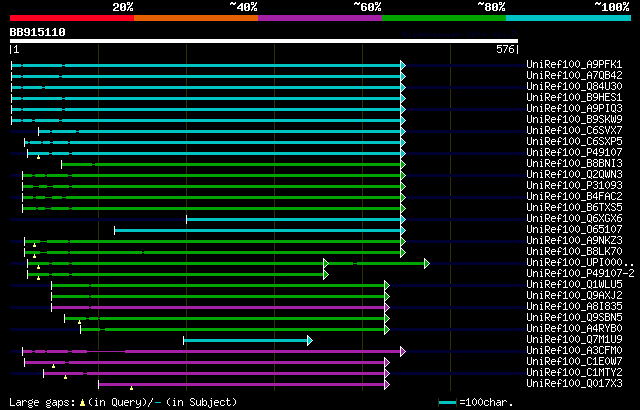This screenshot has height=410, width=640.
Task: Click the orange ~40% identity legend segment
Action: pos(196,18)
